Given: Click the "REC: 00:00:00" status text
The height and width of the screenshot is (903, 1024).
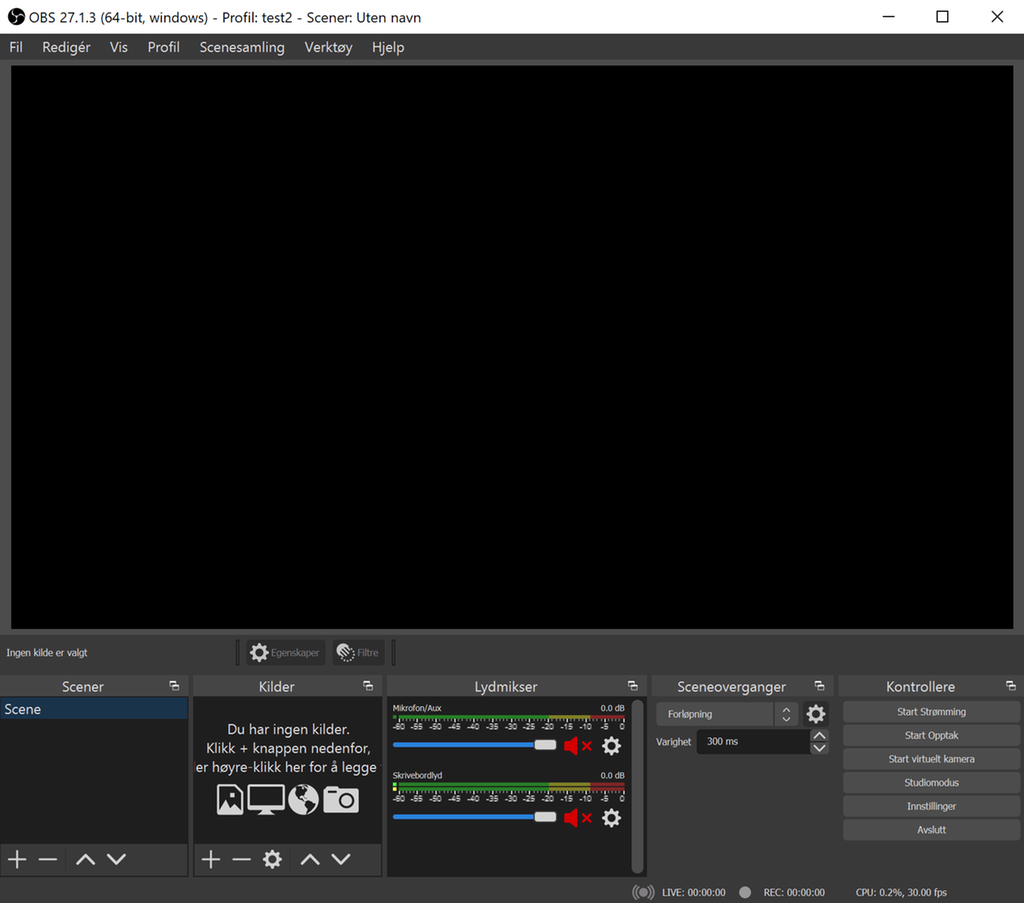Looking at the screenshot, I should click(794, 893).
